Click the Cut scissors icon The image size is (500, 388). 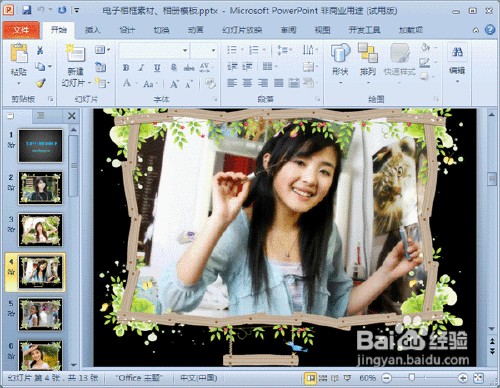click(40, 50)
